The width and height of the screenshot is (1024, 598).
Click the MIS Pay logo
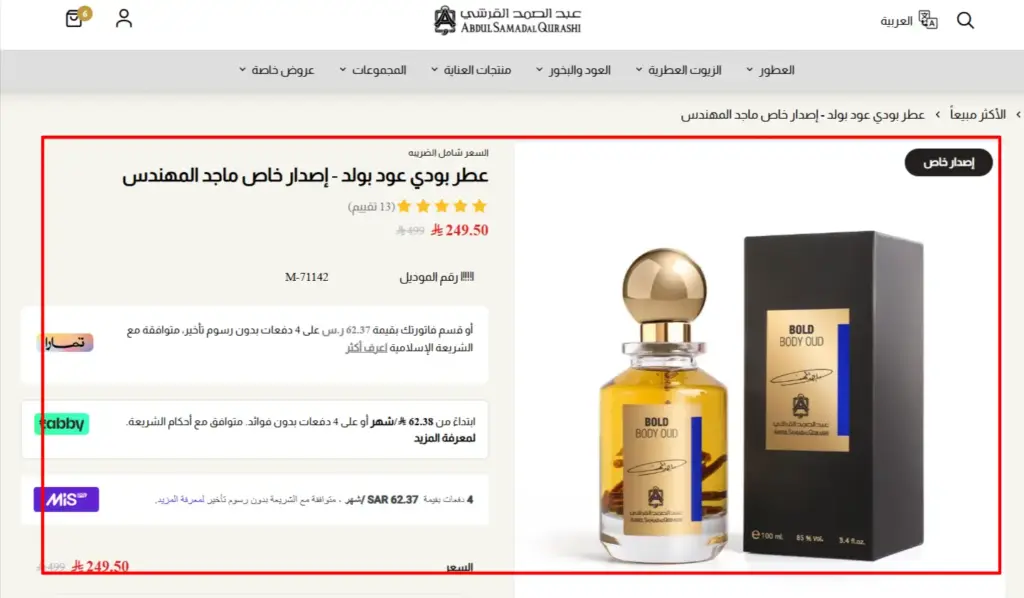(66, 499)
